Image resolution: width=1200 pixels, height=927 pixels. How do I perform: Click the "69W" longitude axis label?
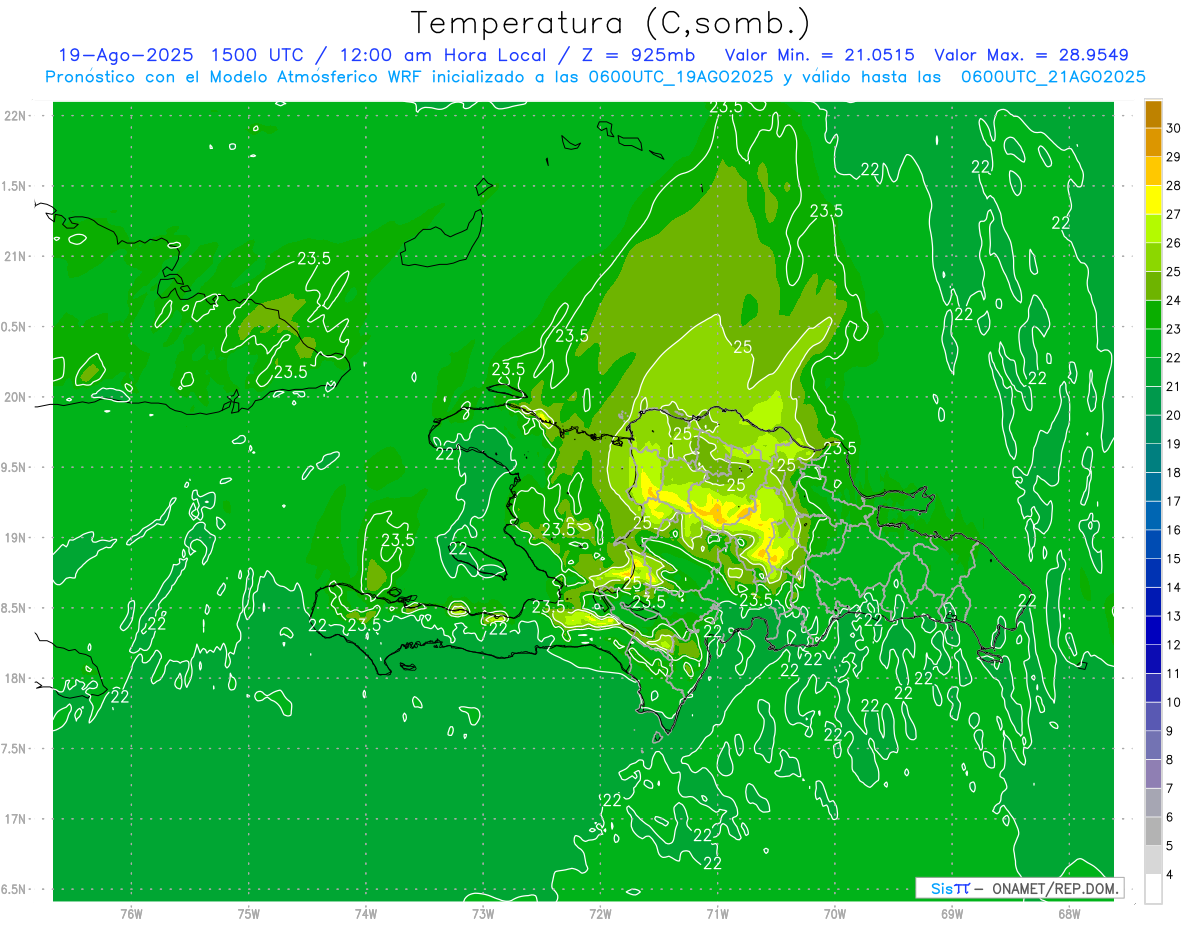point(952,913)
